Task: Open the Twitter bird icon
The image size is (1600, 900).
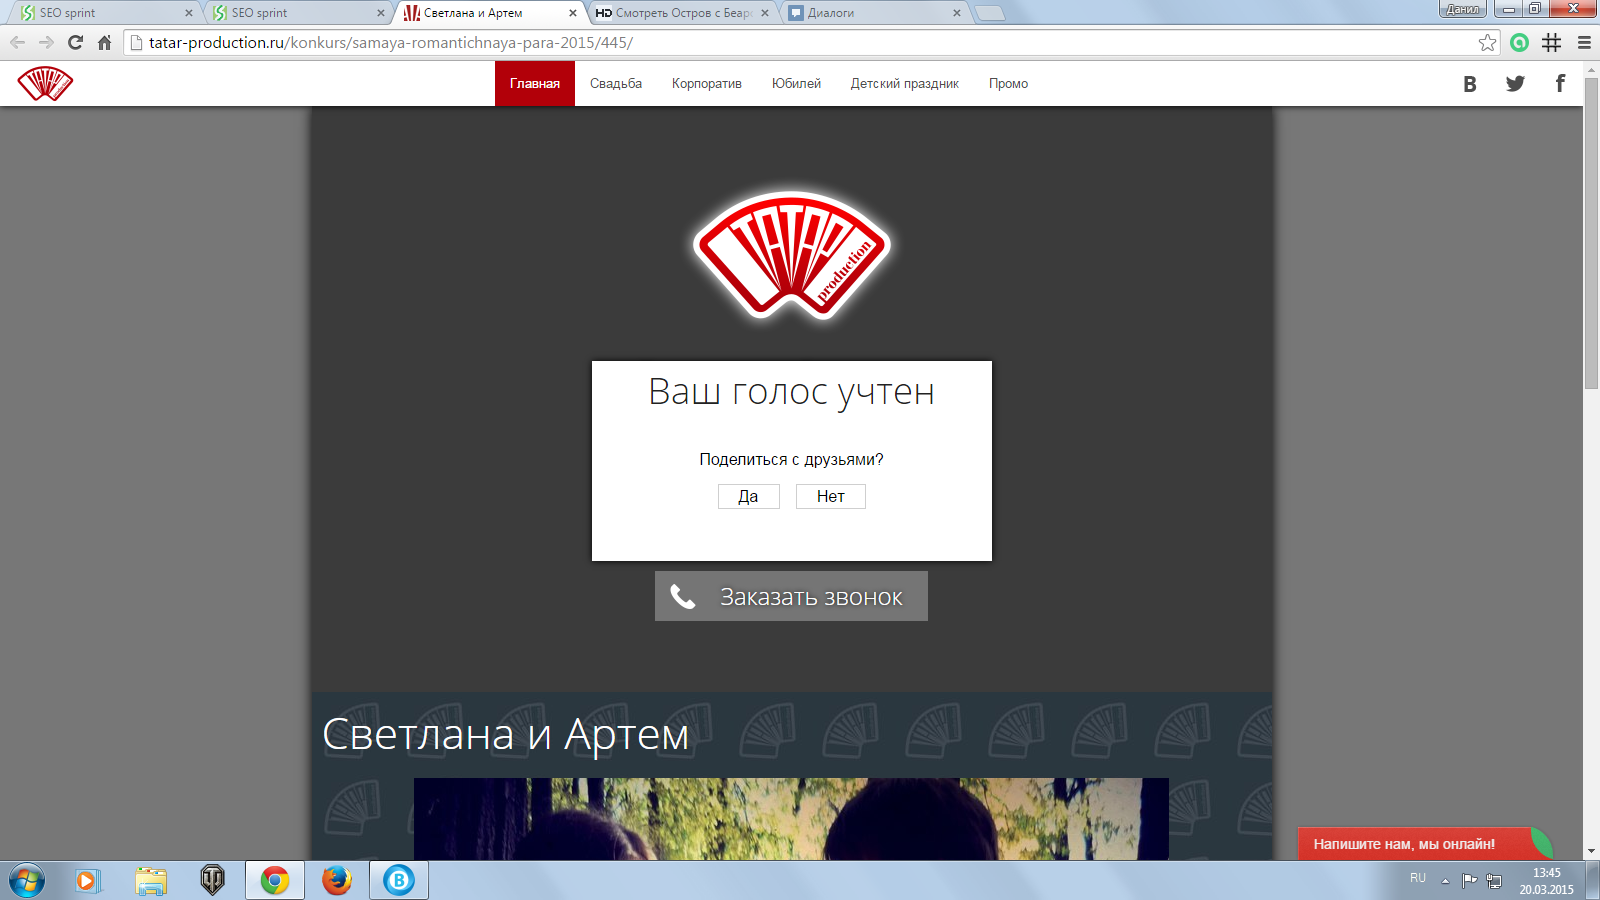Action: pos(1515,84)
